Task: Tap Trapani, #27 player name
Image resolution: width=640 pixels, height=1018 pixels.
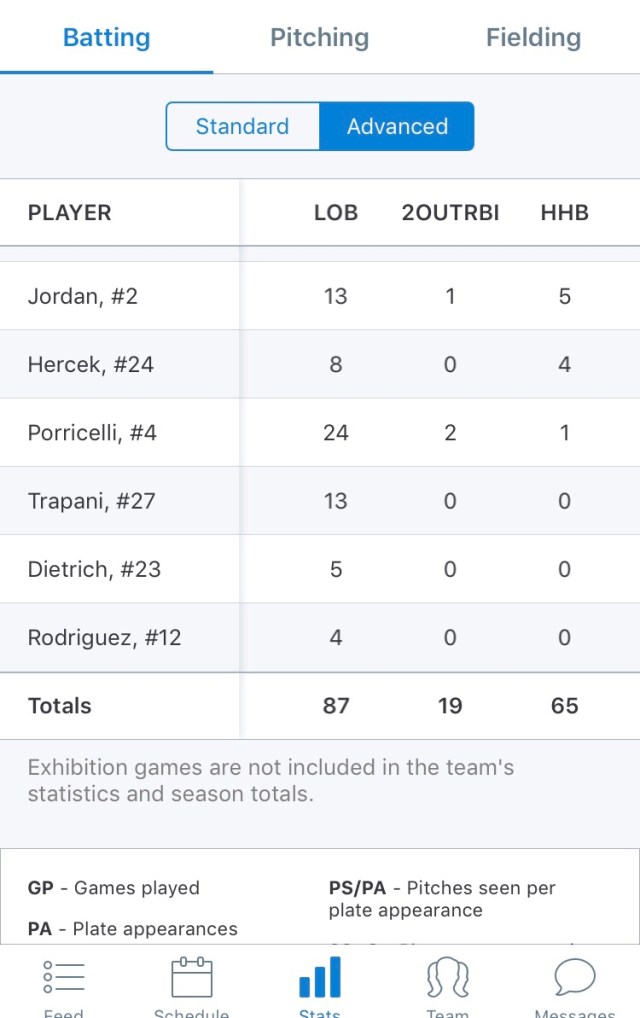Action: tap(92, 501)
